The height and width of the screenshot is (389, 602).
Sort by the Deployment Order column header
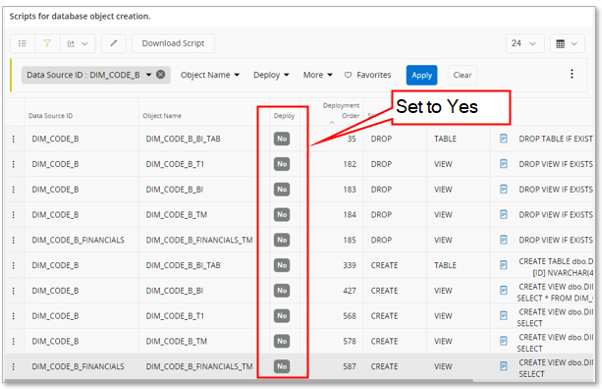pos(341,111)
